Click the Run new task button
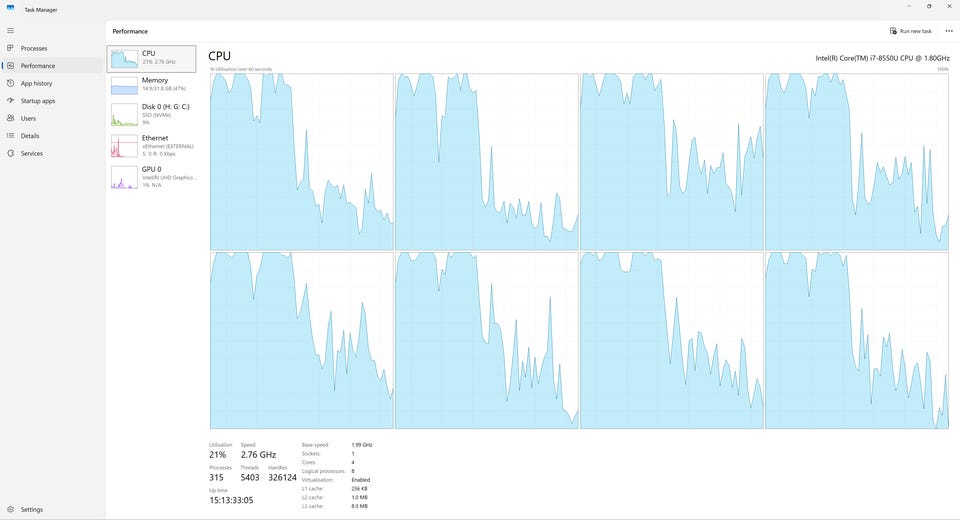Viewport: 960px width, 520px height. [910, 31]
